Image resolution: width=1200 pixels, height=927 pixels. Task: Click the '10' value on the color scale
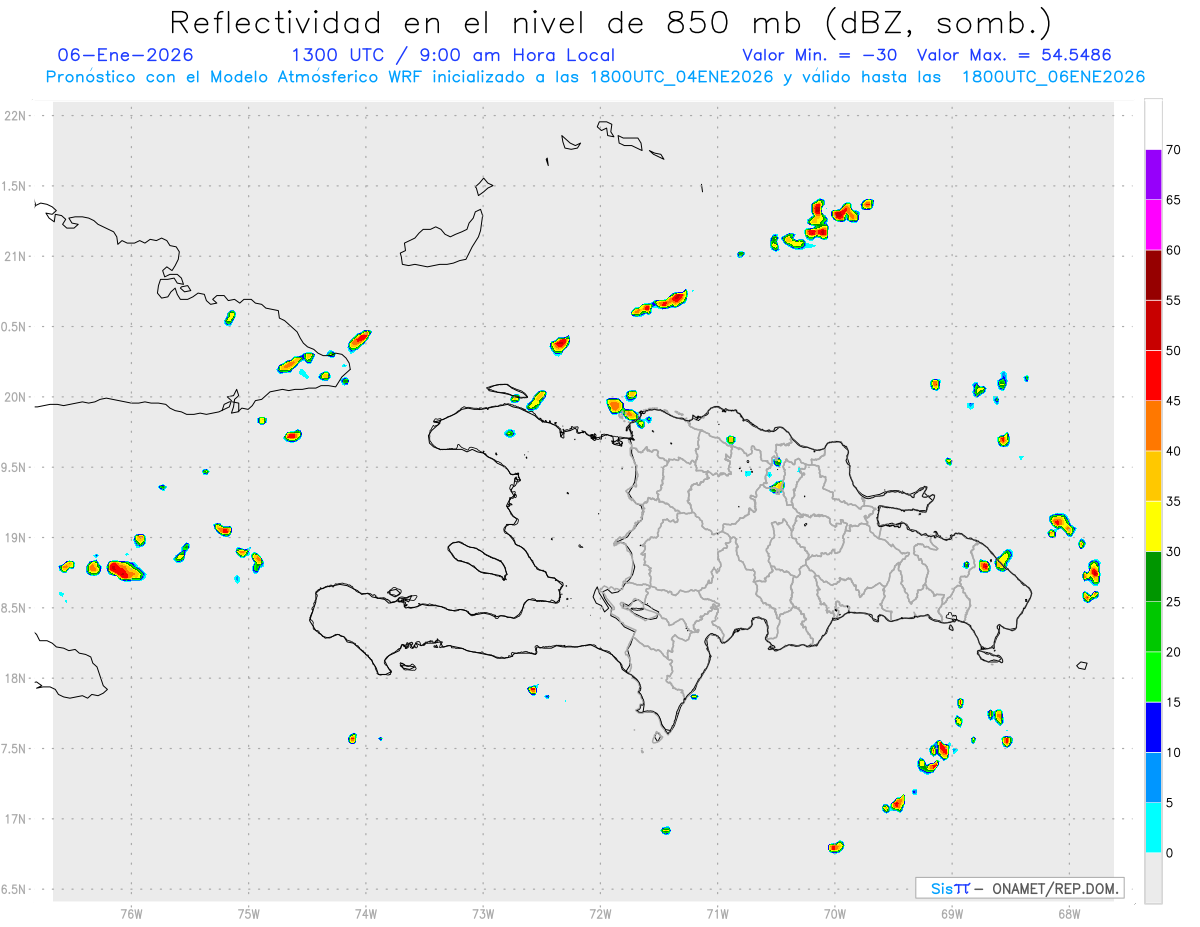pos(1173,752)
